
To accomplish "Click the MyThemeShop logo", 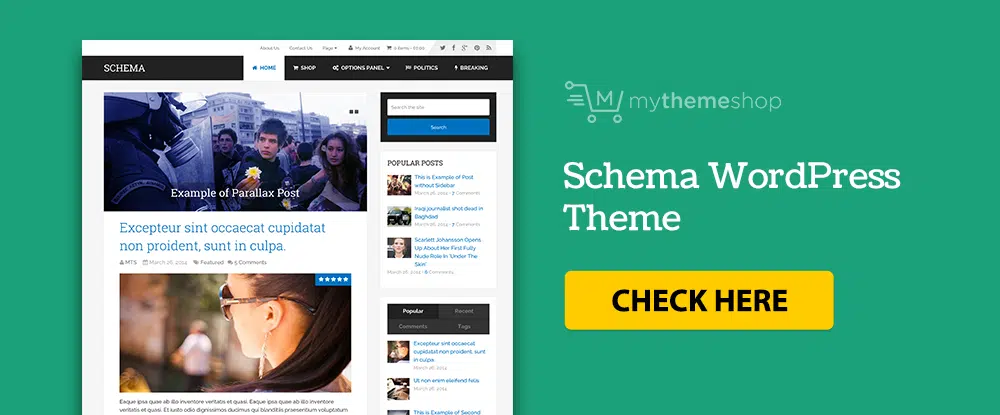I will 673,102.
